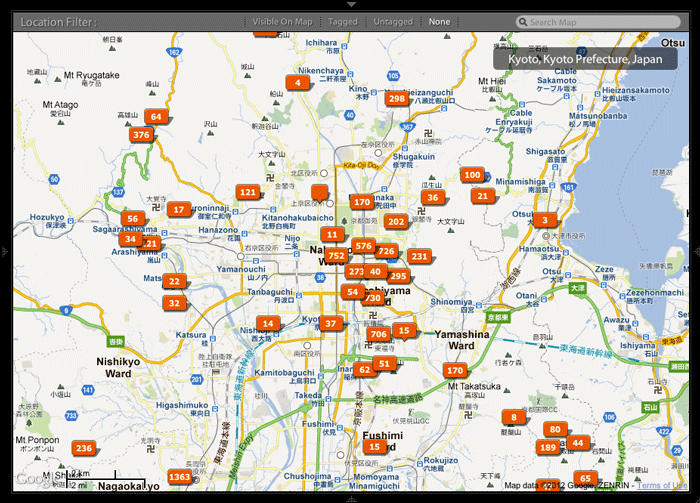Select the 100 photo cluster marker
The height and width of the screenshot is (503, 700).
(x=472, y=175)
